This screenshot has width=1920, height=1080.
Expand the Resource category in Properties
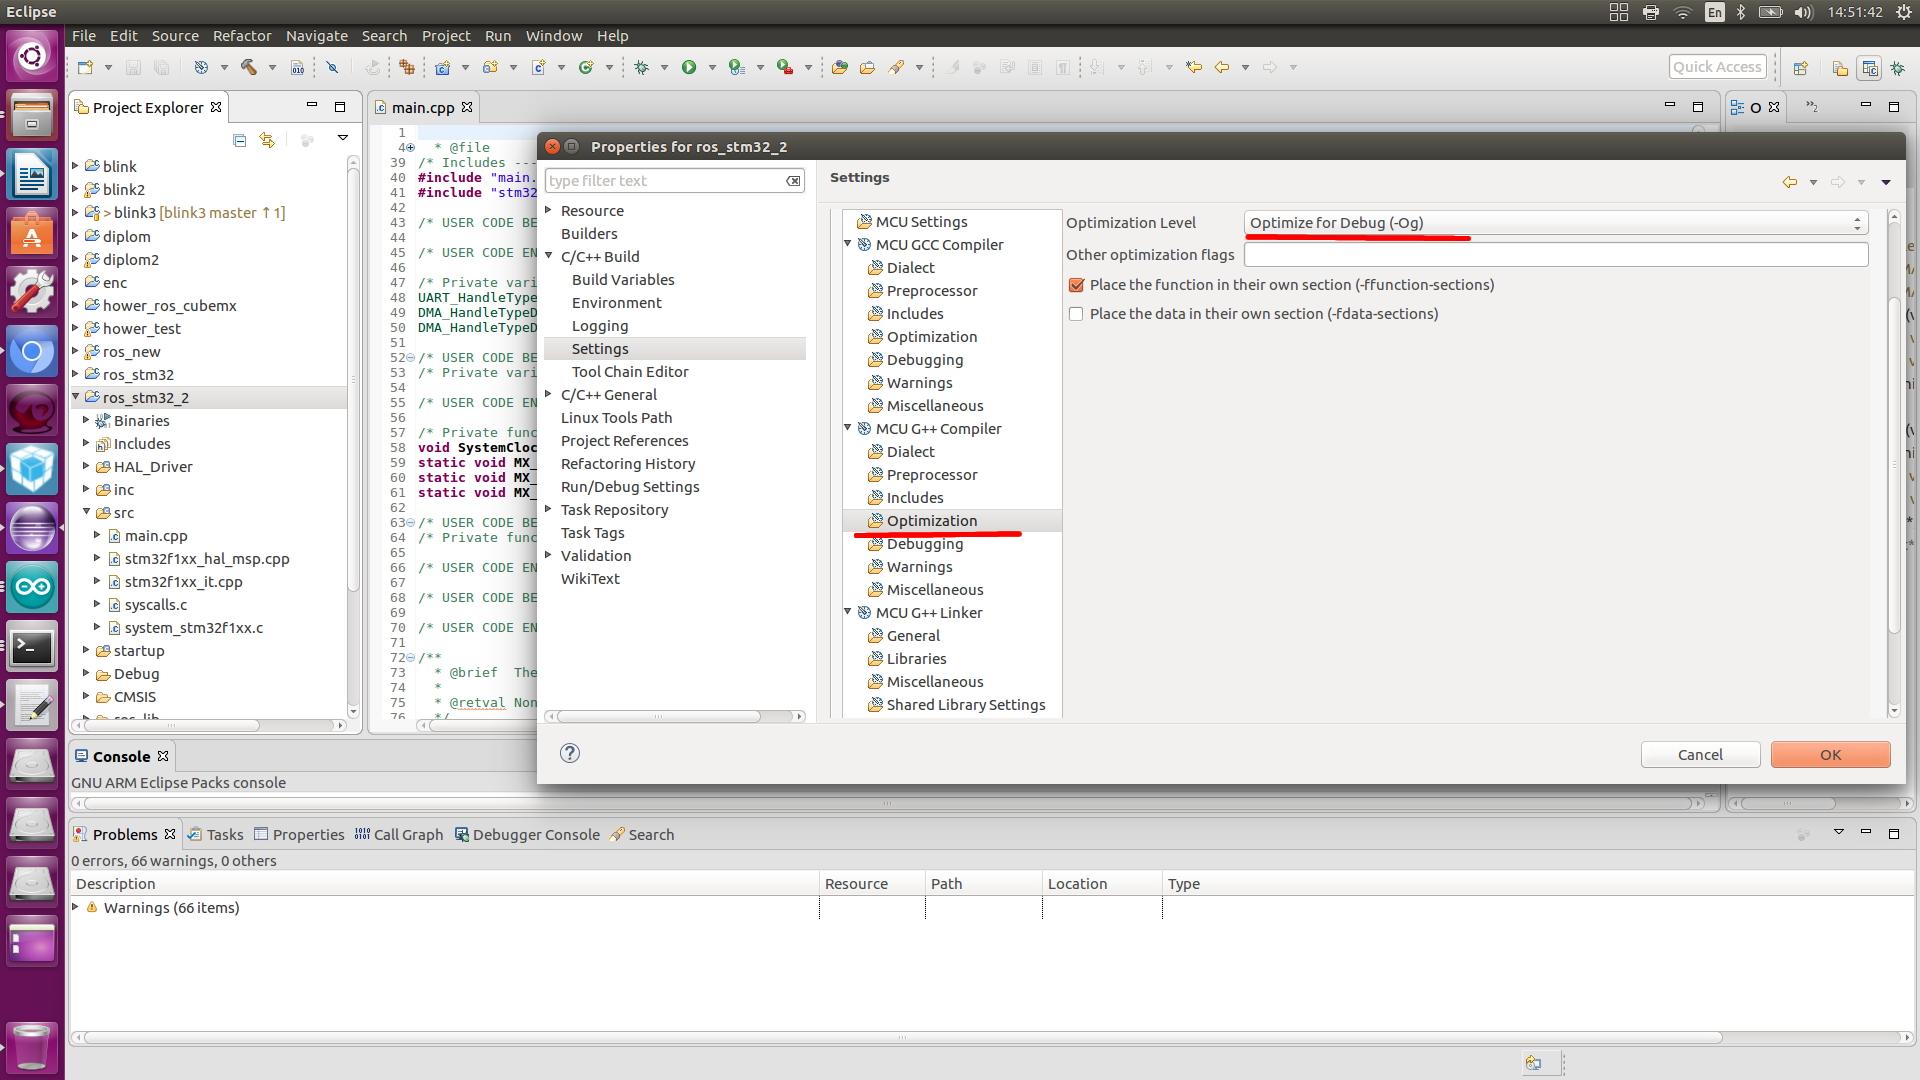click(549, 211)
